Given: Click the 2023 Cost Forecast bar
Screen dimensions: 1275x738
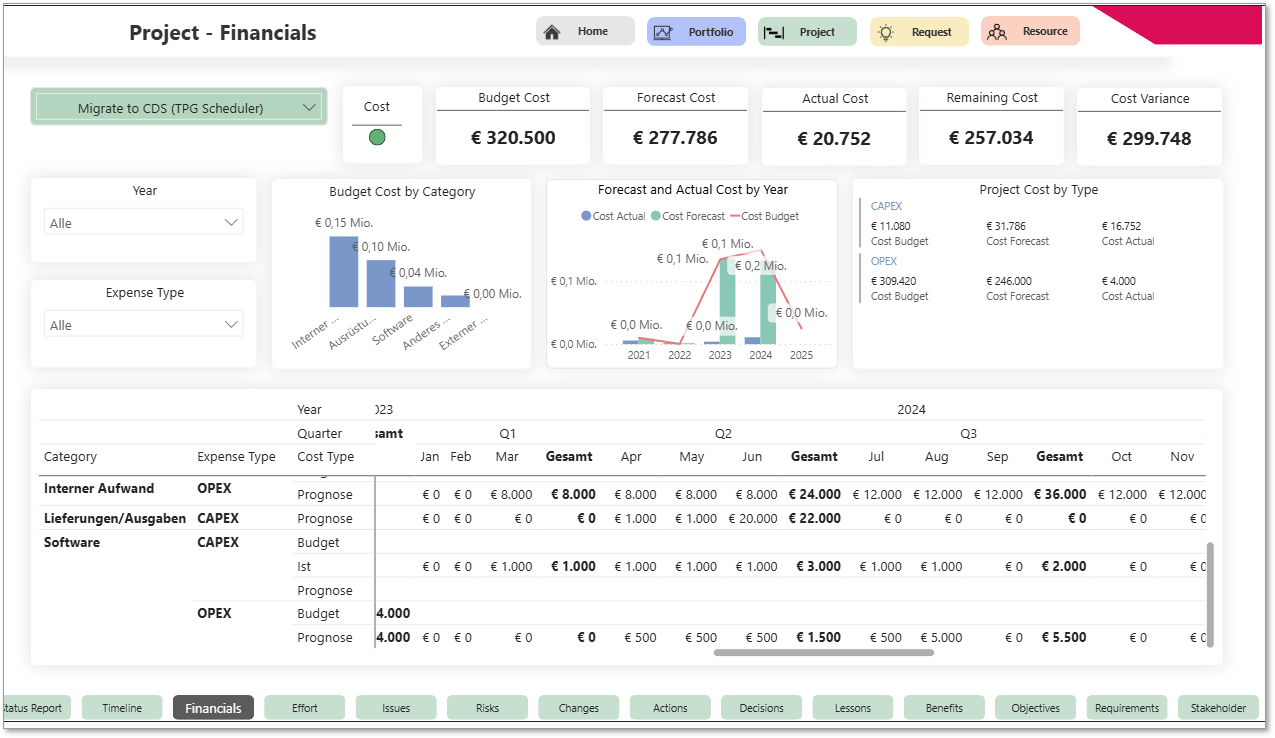Looking at the screenshot, I should click(727, 300).
